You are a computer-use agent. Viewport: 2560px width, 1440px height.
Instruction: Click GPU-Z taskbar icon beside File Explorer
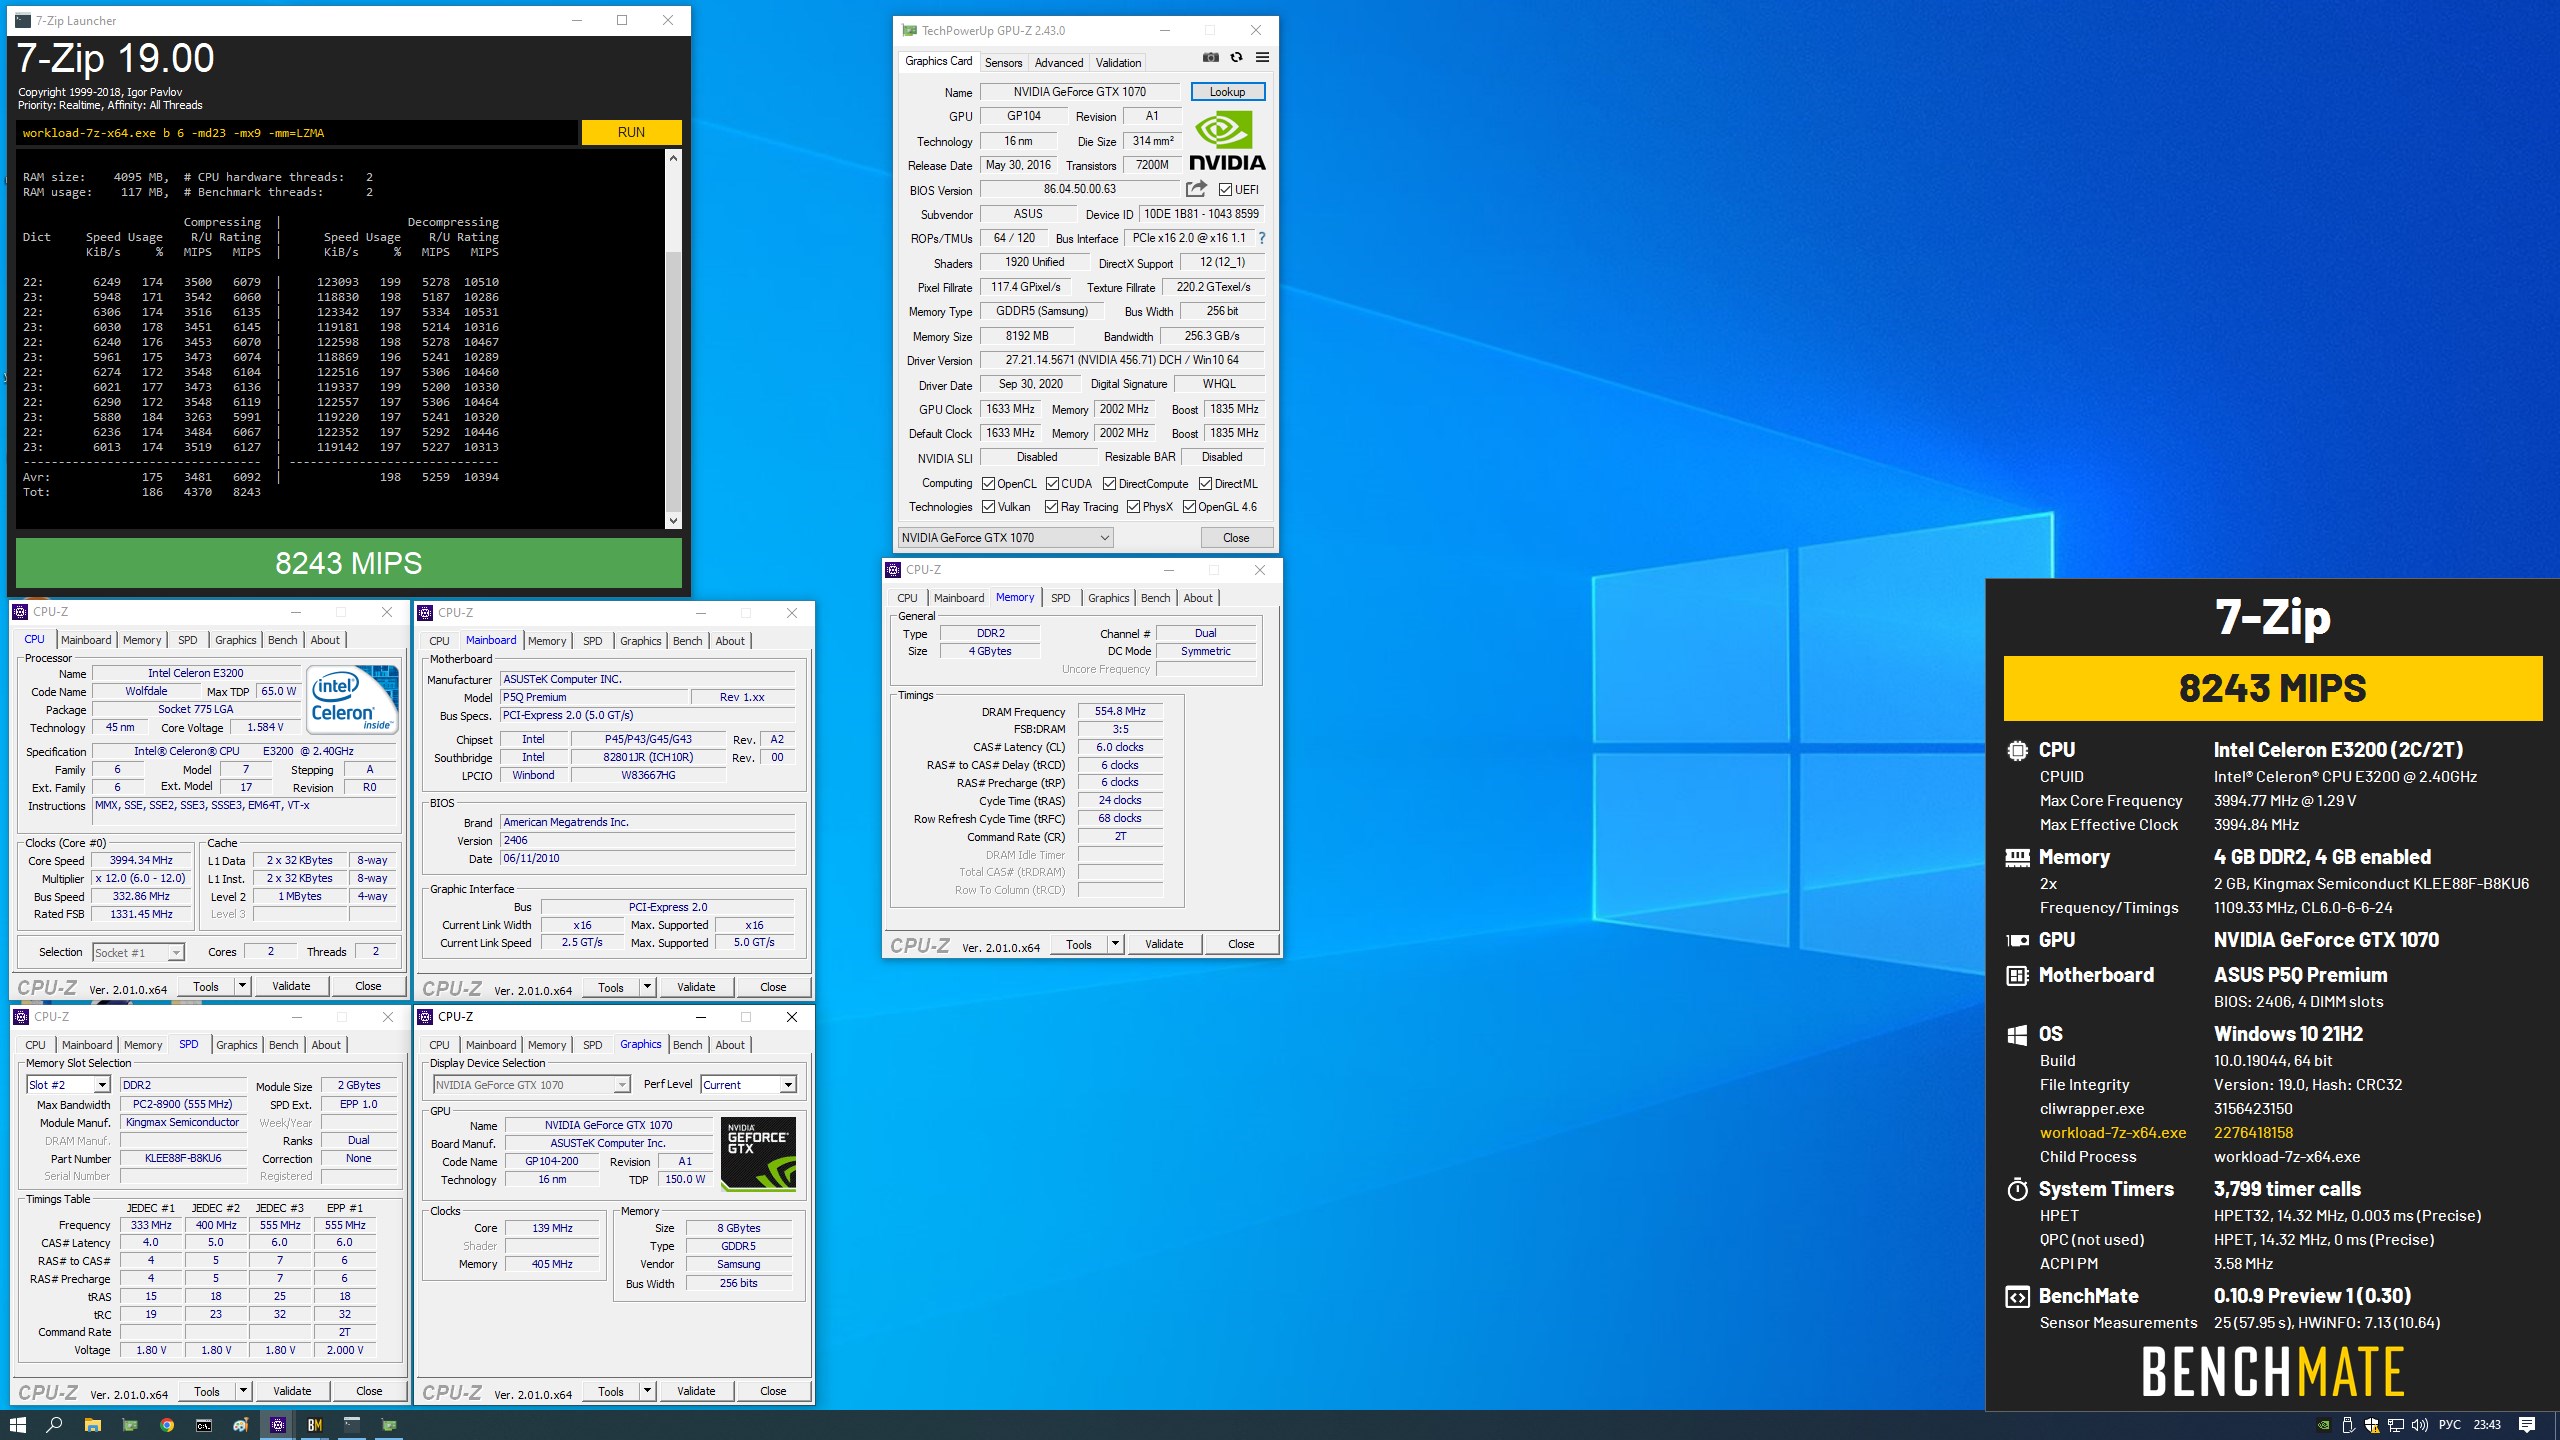coord(129,1425)
